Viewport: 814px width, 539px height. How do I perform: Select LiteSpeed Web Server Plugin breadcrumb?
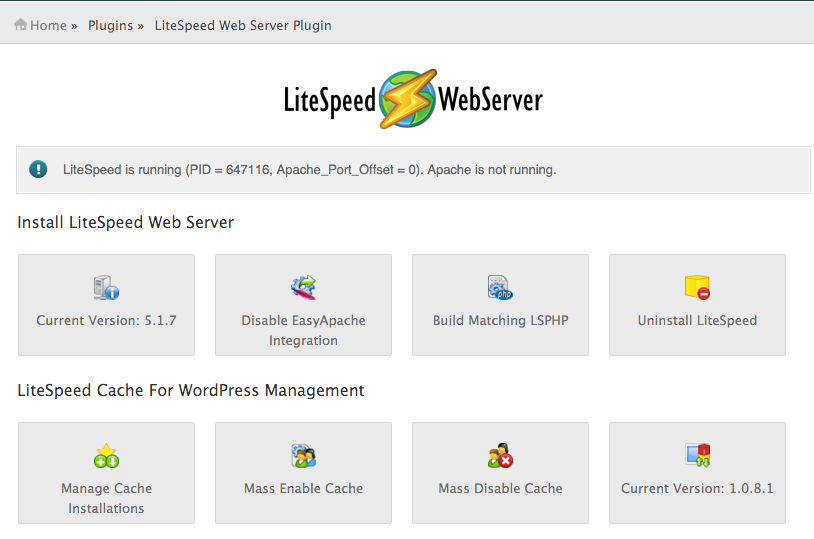243,25
